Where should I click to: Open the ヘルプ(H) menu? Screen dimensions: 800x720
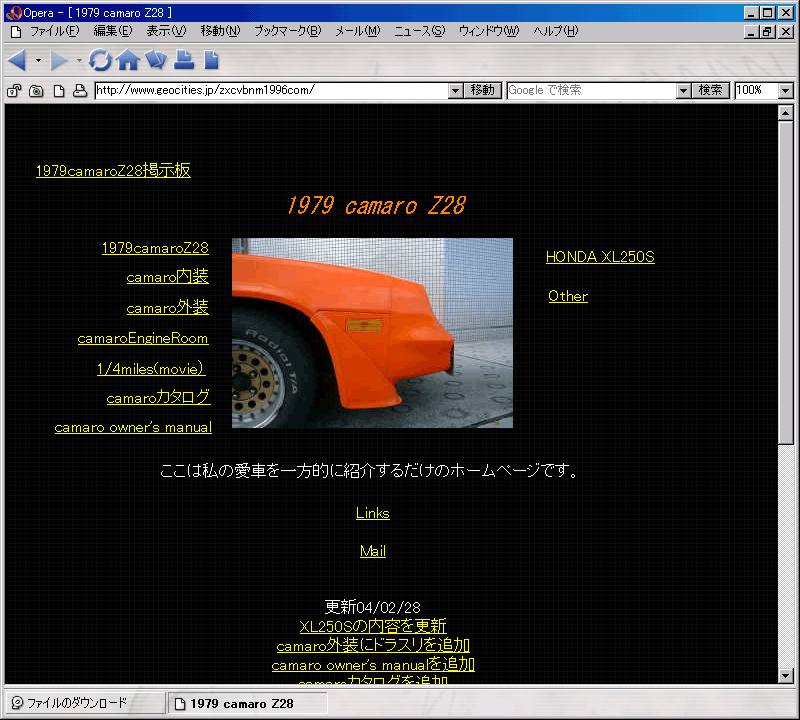click(x=556, y=32)
